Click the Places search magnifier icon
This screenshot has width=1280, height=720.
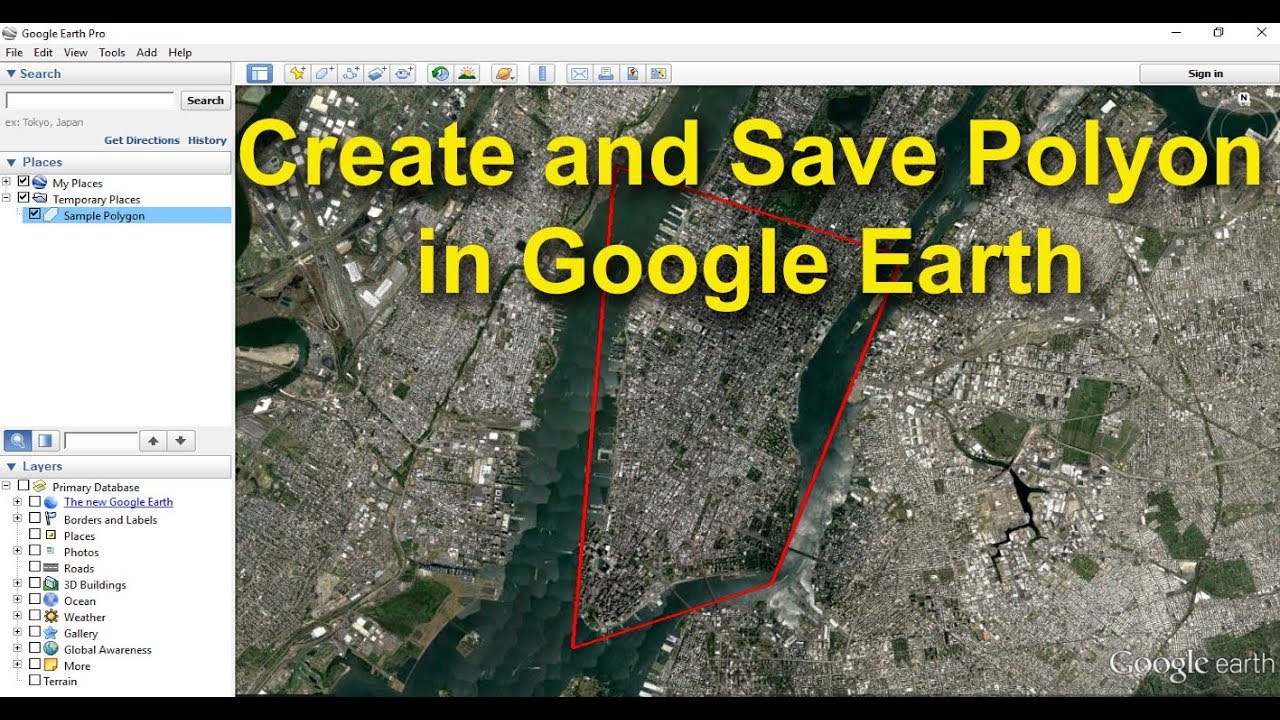point(18,440)
